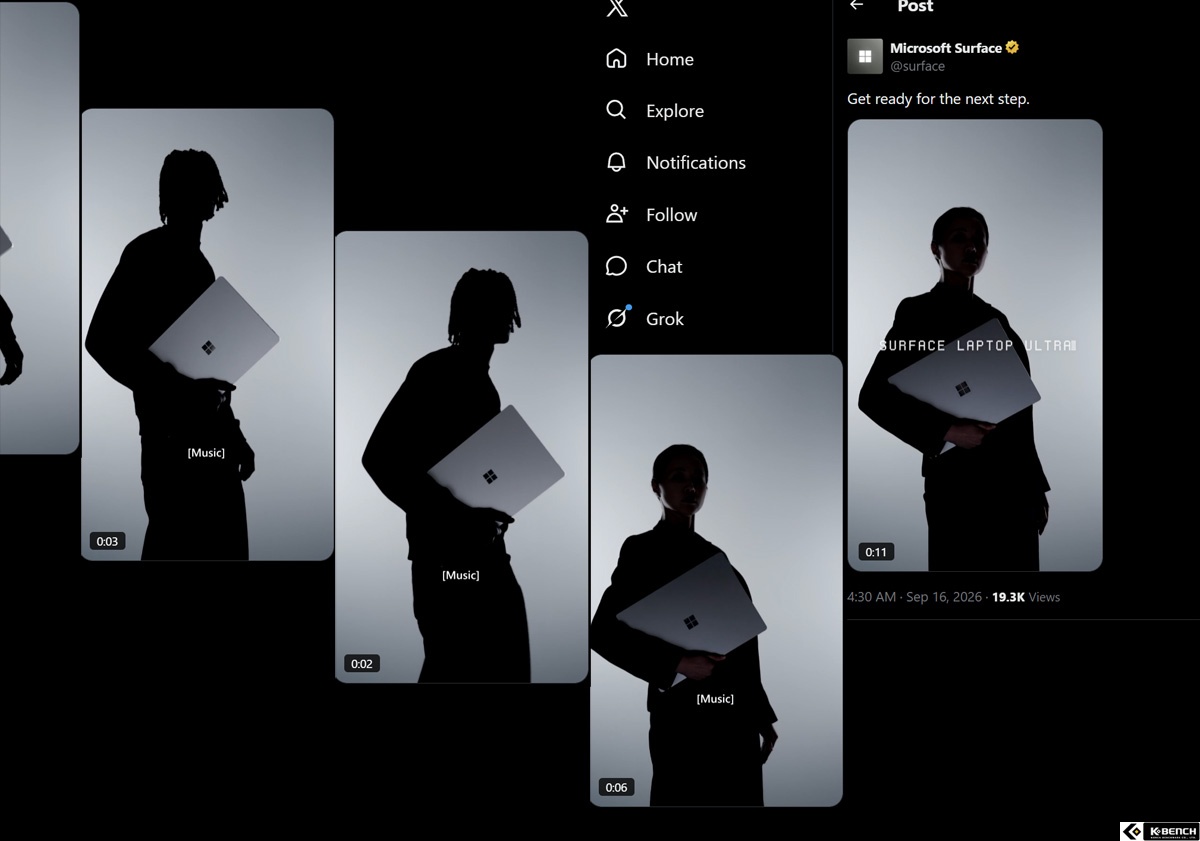This screenshot has height=841, width=1200.
Task: Click the gold verified badge
Action: [x=1012, y=47]
